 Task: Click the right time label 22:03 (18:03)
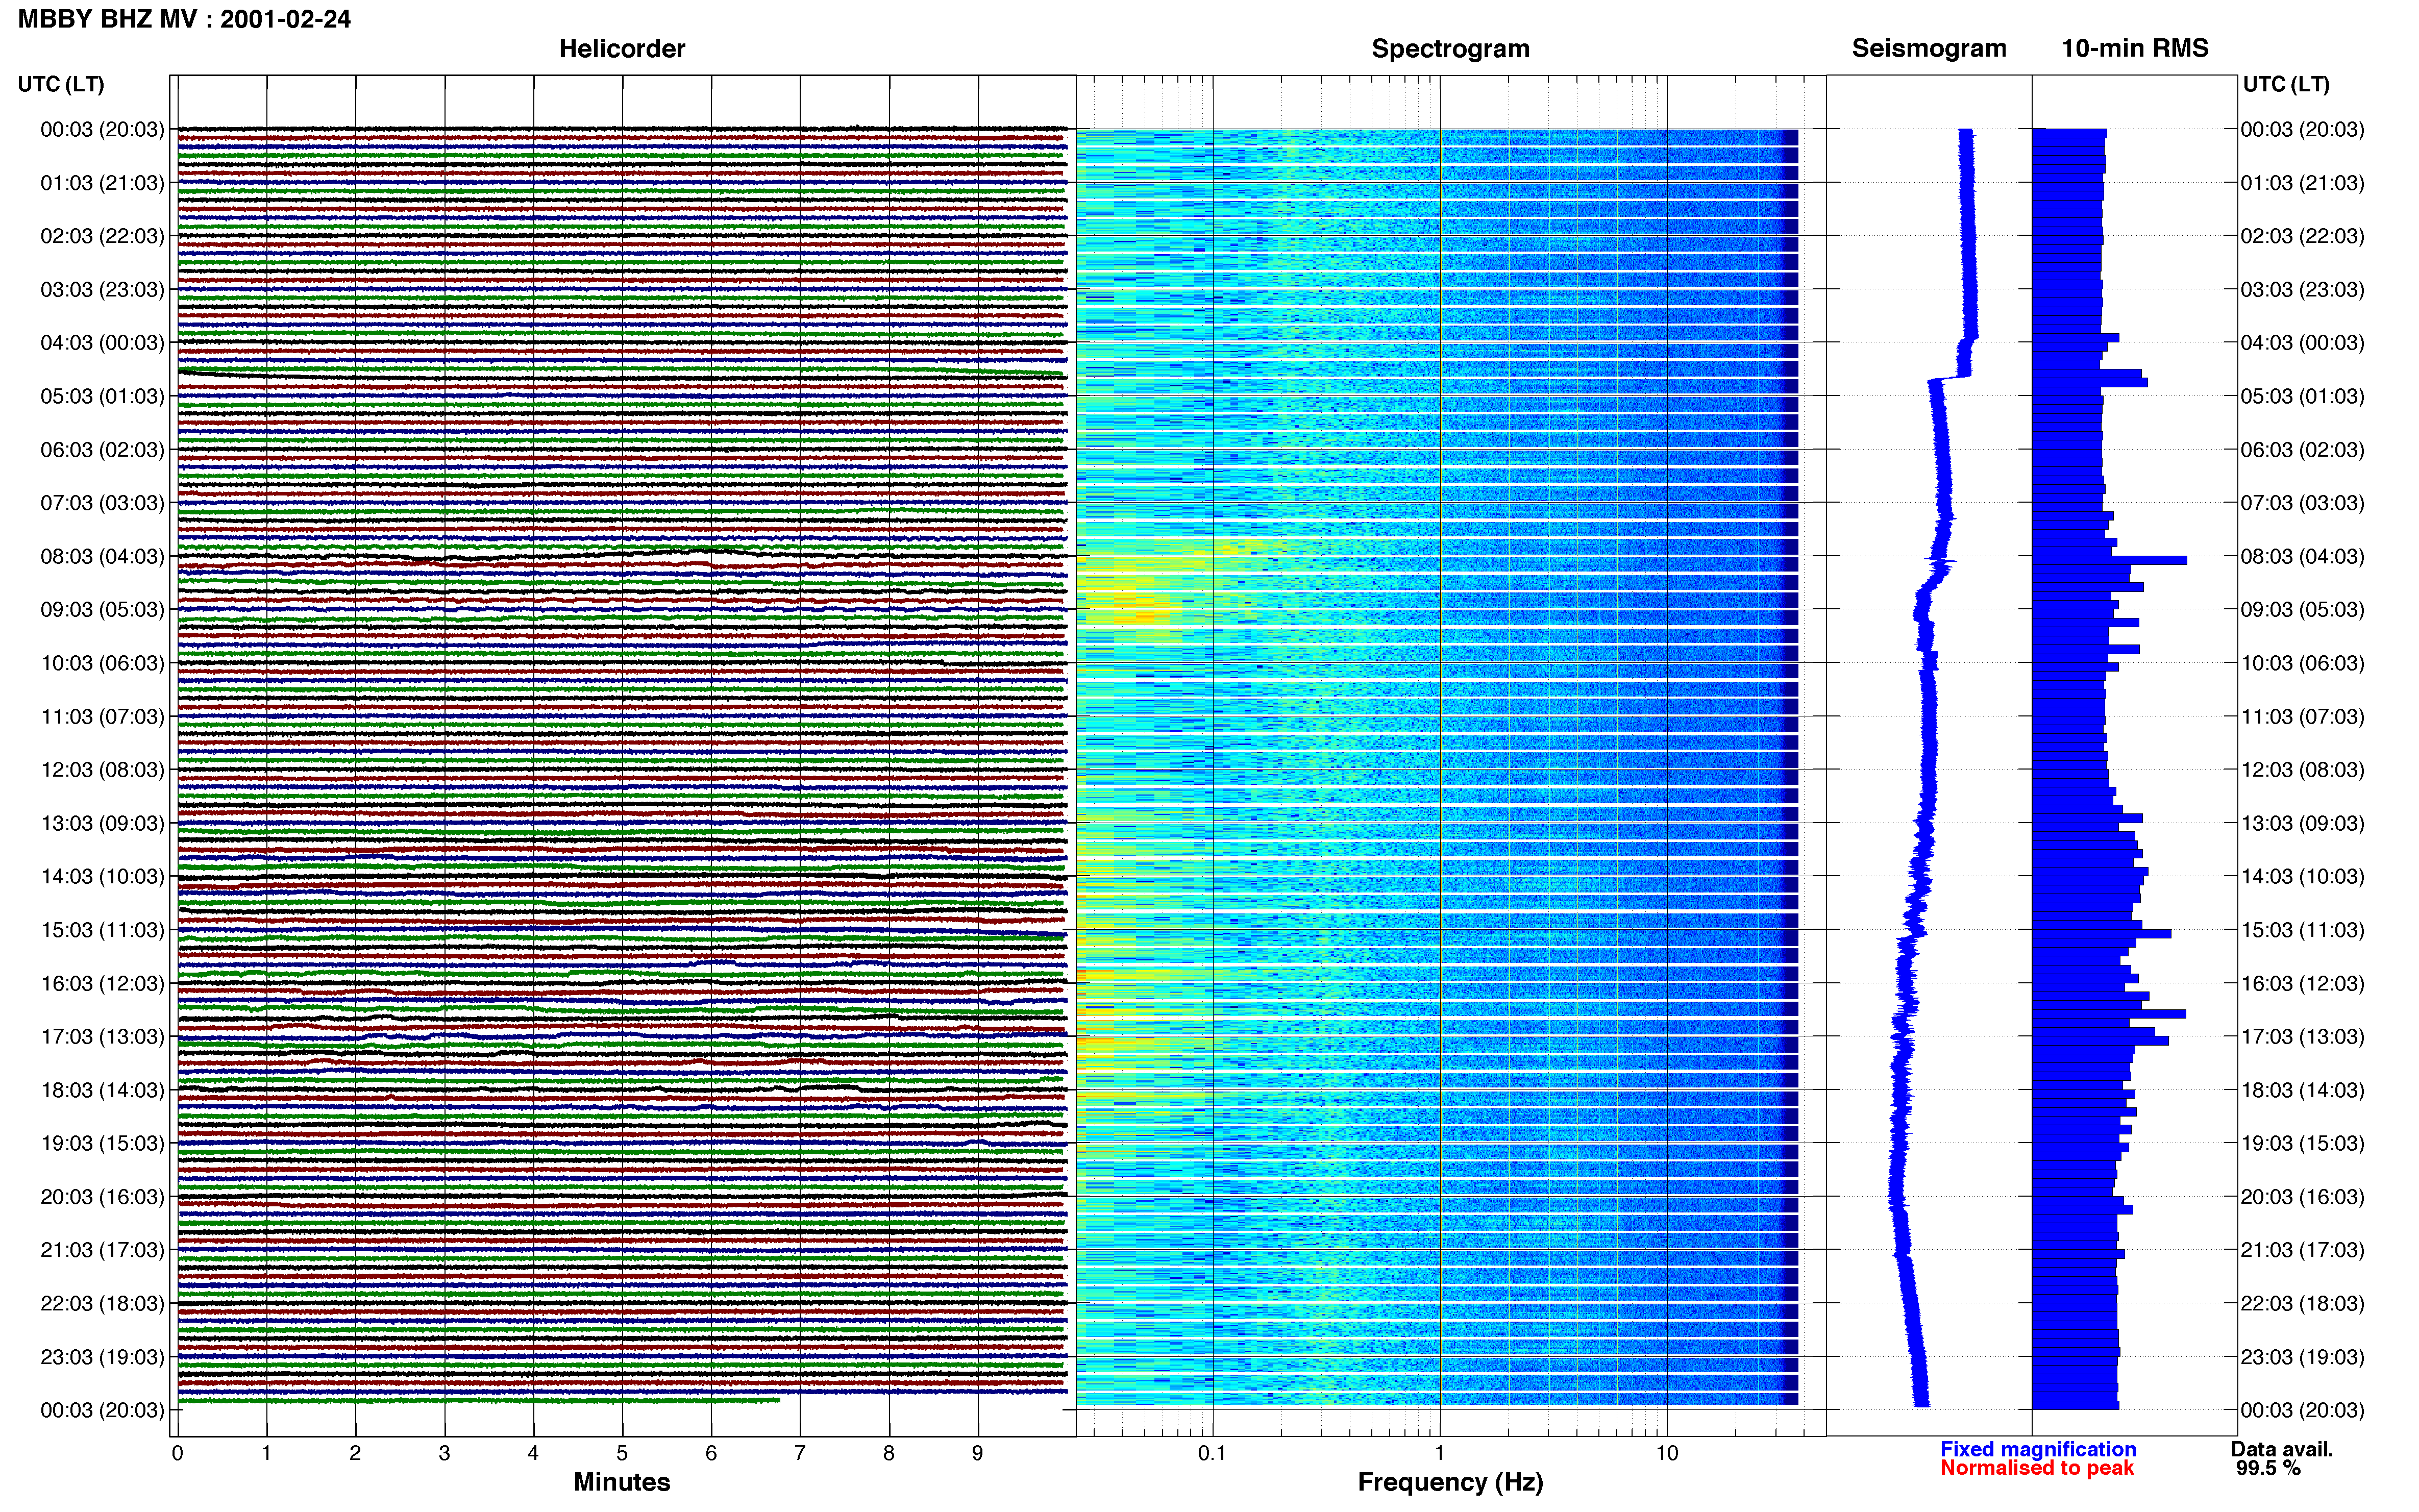click(2302, 1304)
